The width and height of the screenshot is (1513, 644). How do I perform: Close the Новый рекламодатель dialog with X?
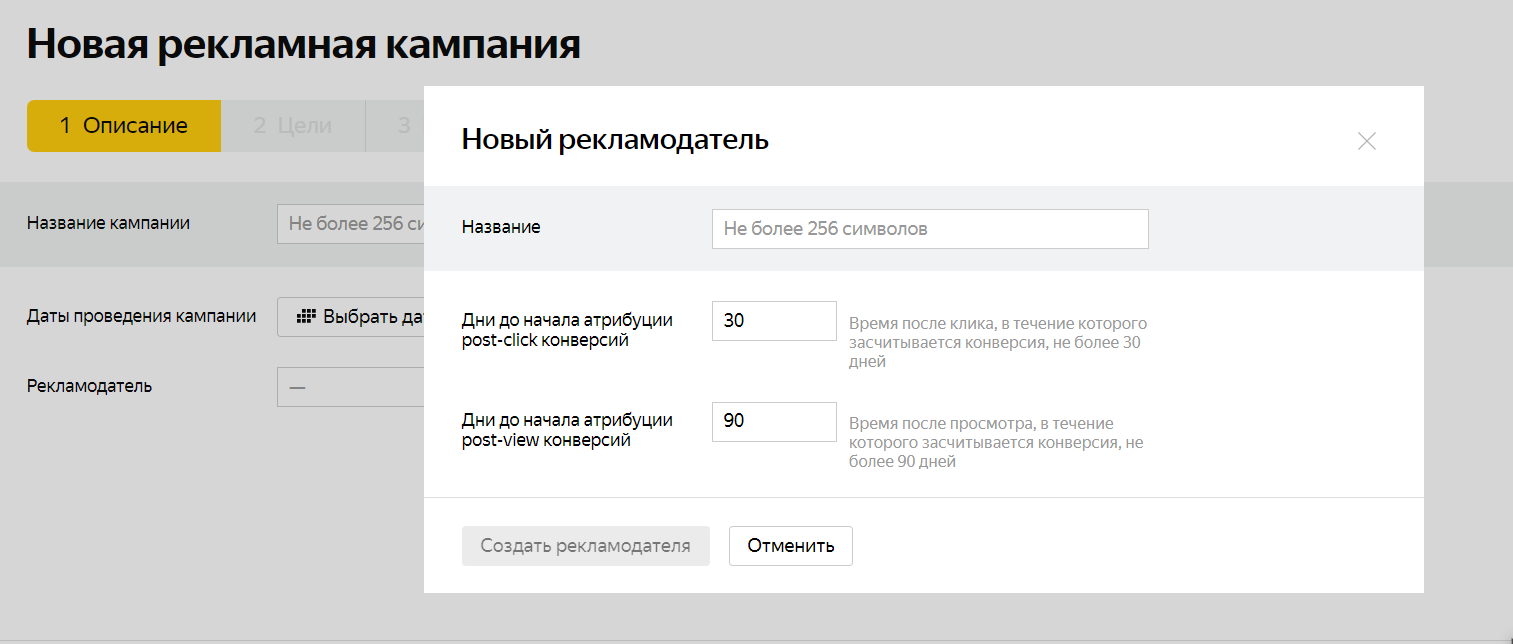click(x=1366, y=141)
